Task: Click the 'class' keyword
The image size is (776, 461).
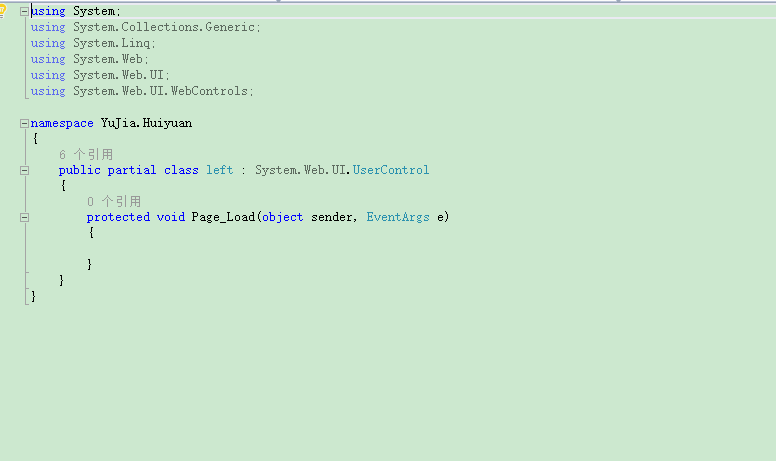Action: point(181,170)
